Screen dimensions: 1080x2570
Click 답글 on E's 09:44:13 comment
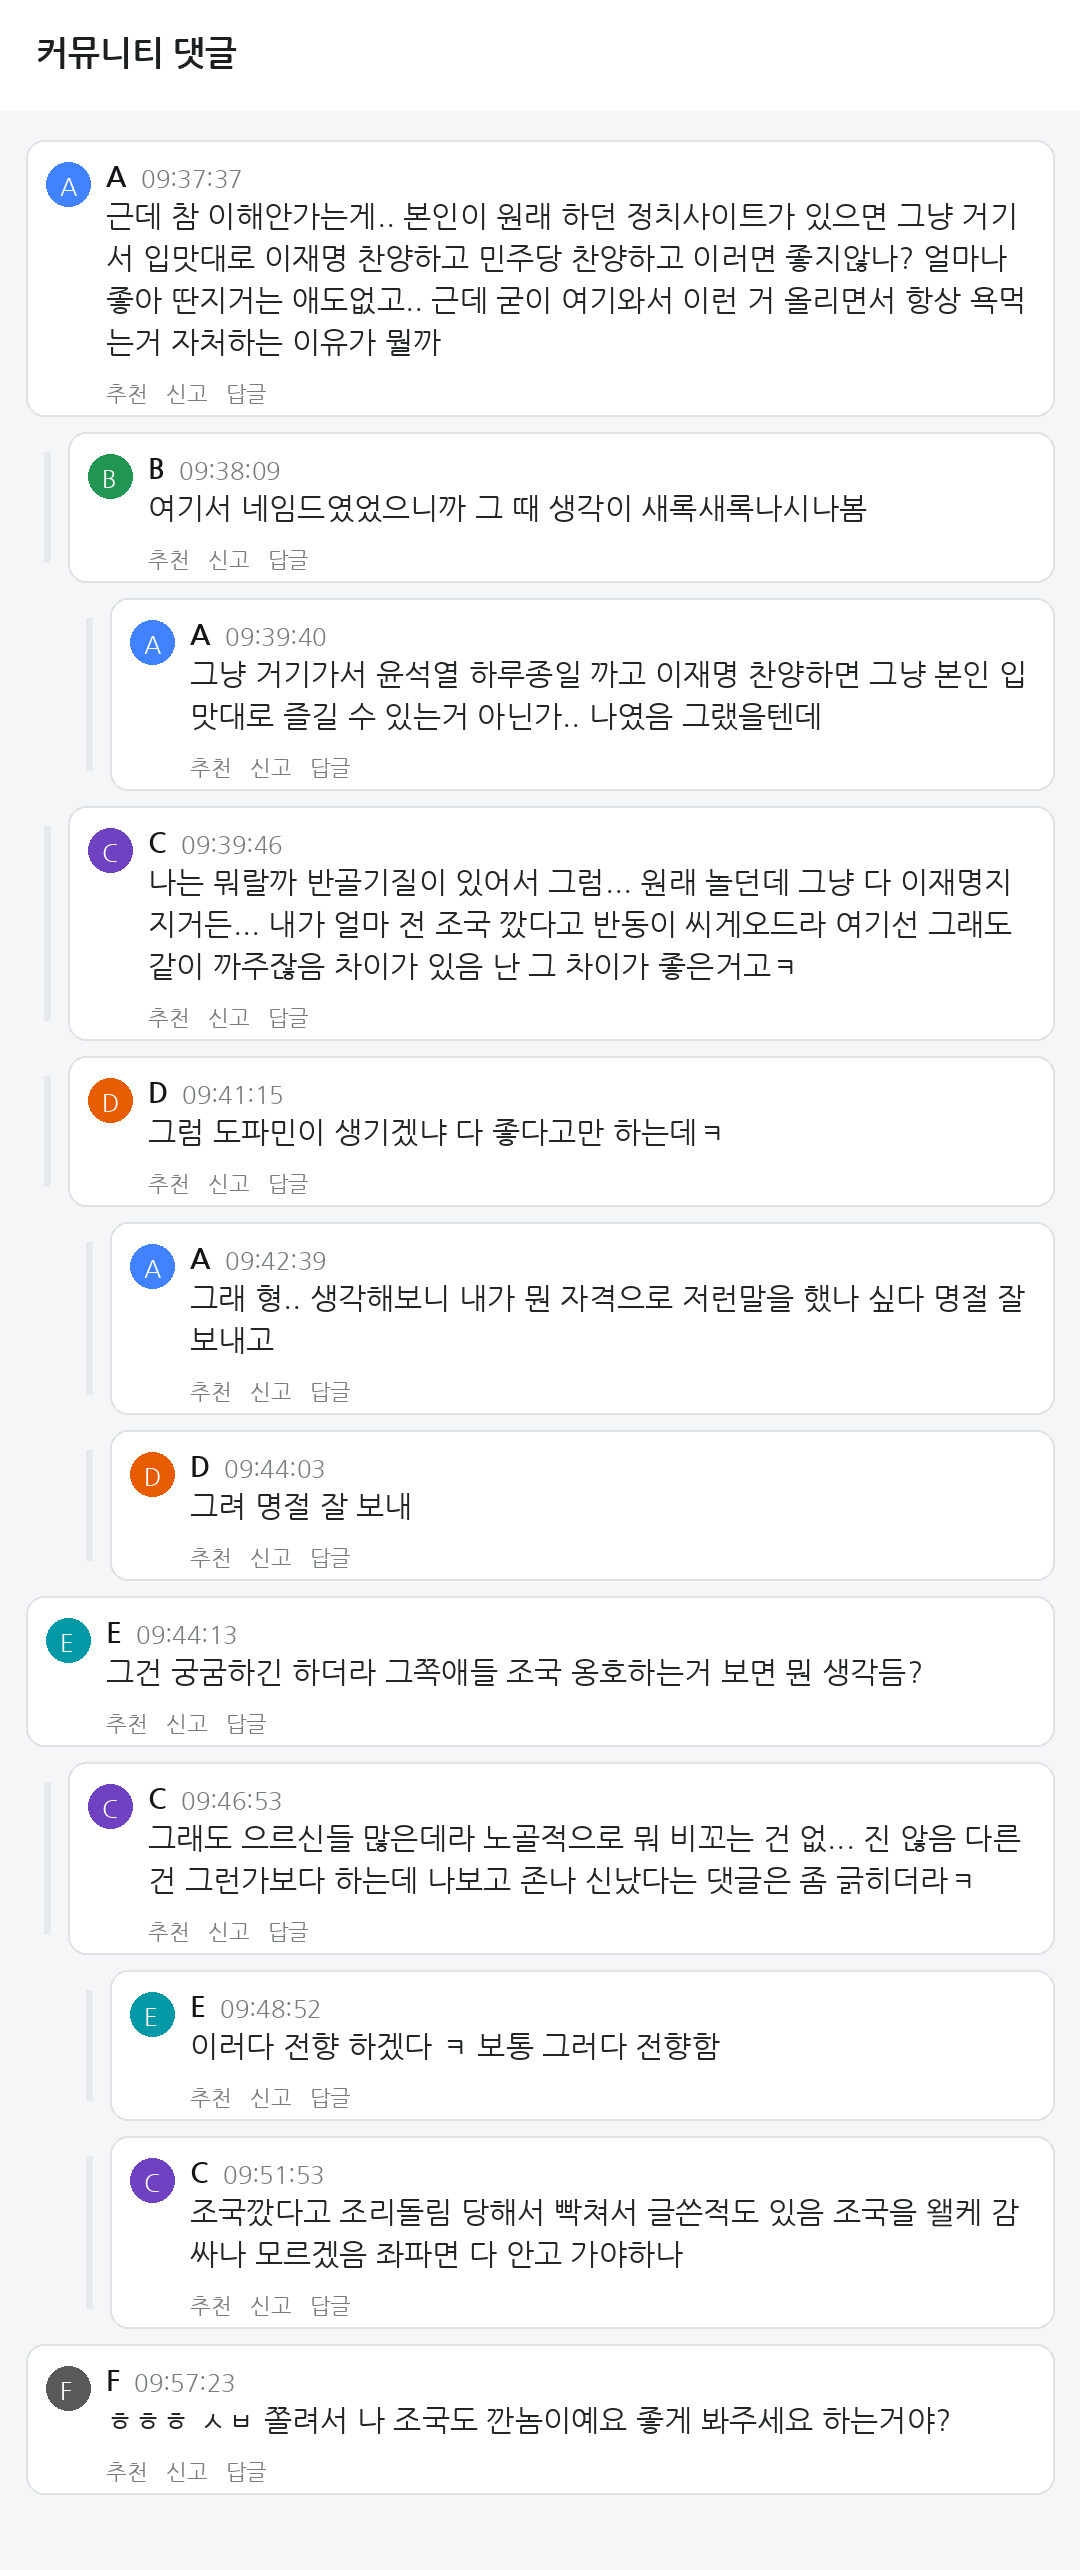tap(247, 1723)
